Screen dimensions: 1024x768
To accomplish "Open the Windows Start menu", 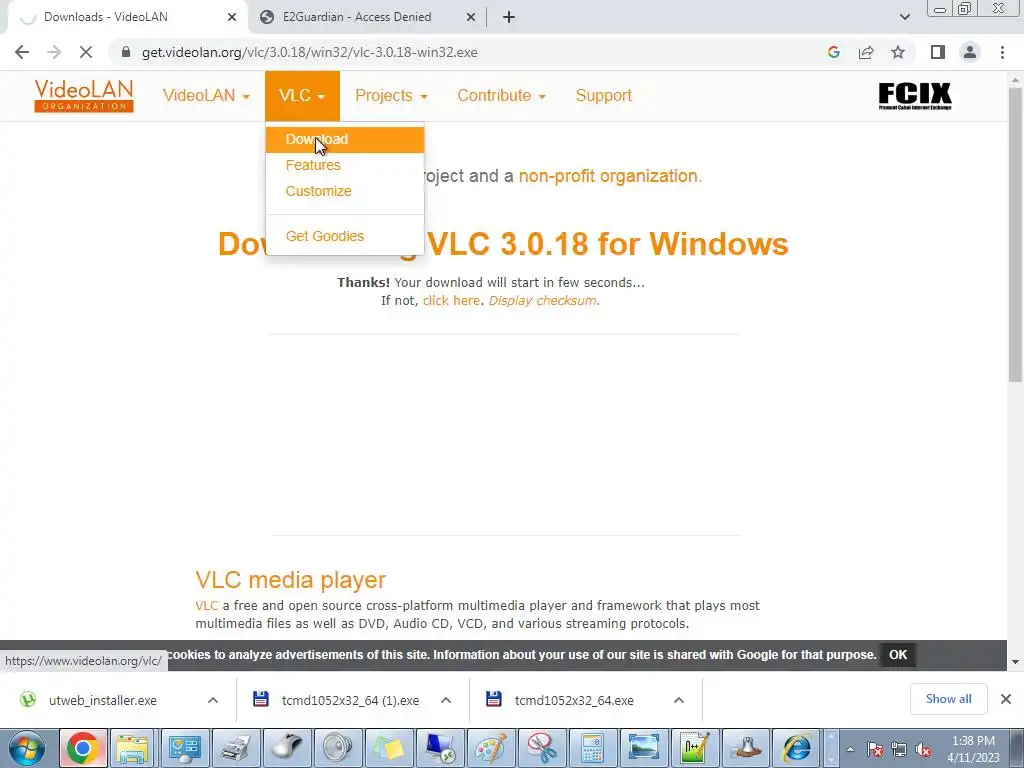I will (x=27, y=748).
